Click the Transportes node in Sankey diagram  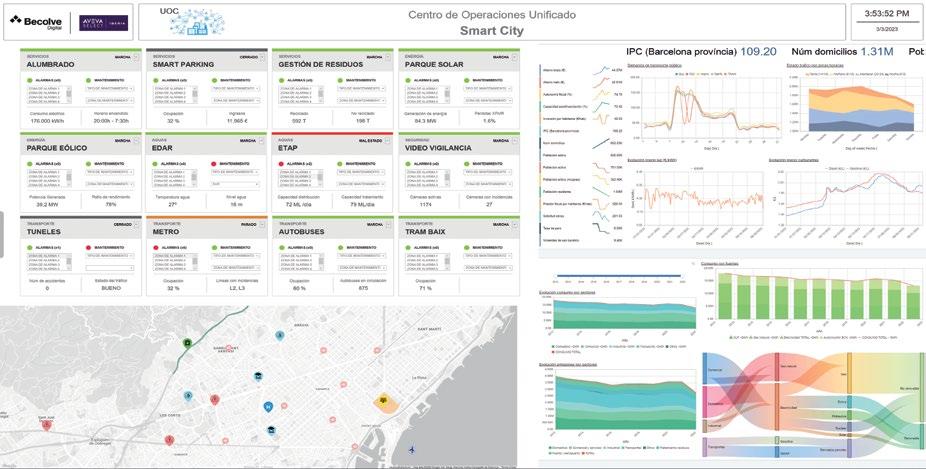705,447
